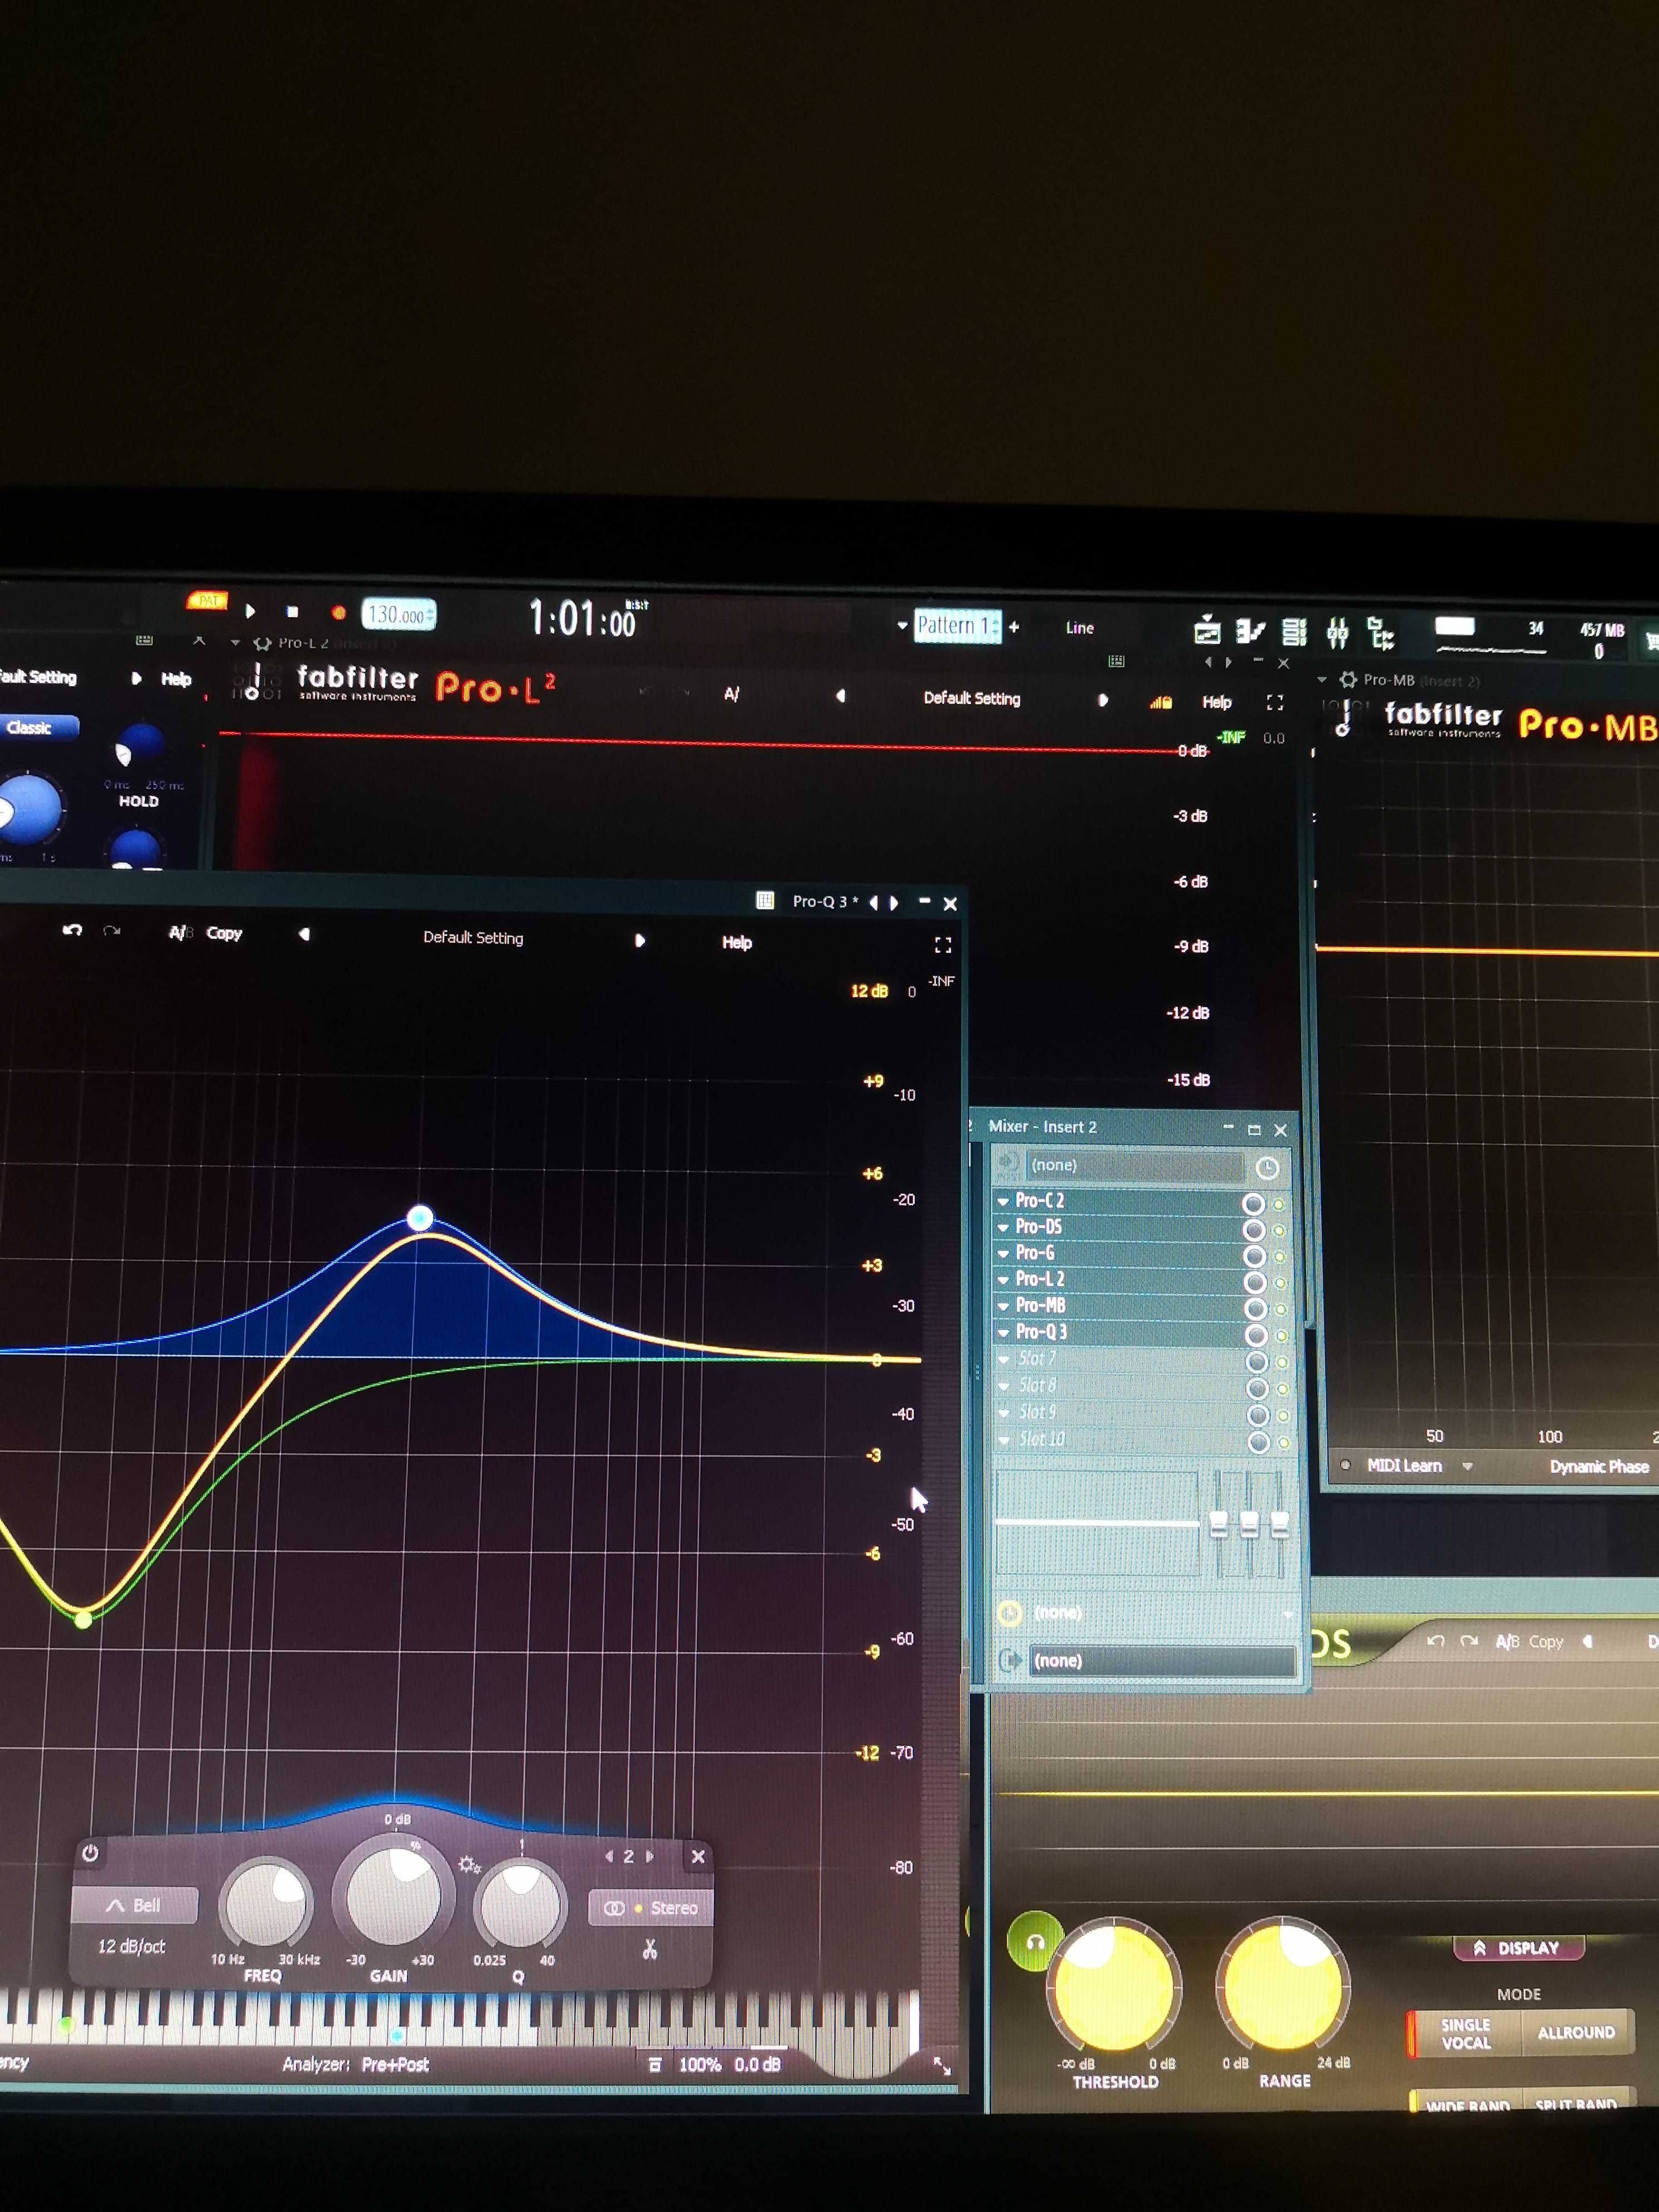This screenshot has width=1659, height=2212.
Task: Open mixer output routing (none) field
Action: [x=1162, y=1661]
